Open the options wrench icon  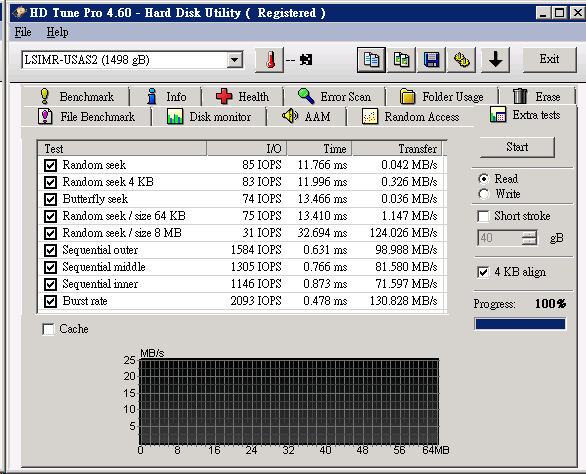[462, 60]
